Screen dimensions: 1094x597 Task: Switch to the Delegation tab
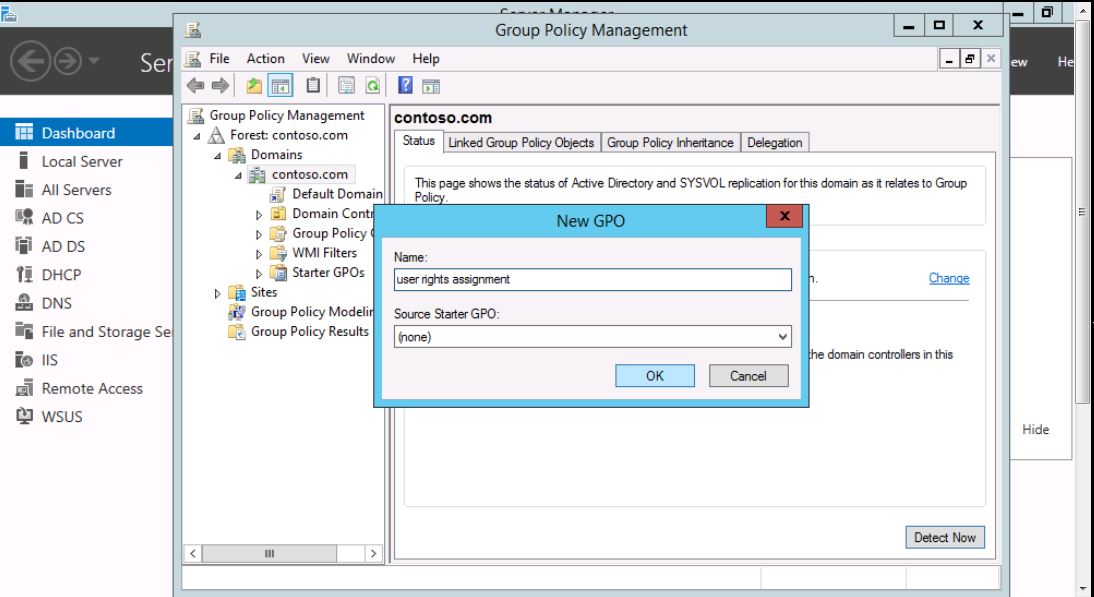(x=774, y=142)
